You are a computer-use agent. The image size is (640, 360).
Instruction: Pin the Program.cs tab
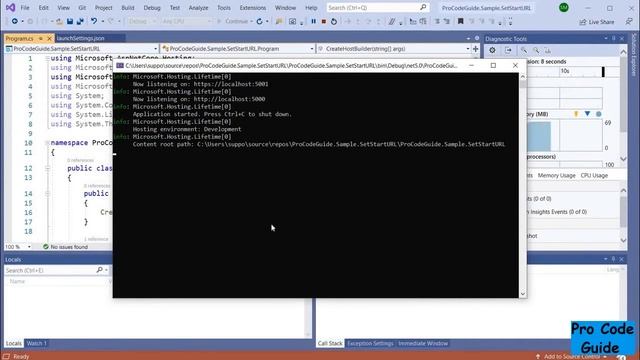pos(40,38)
